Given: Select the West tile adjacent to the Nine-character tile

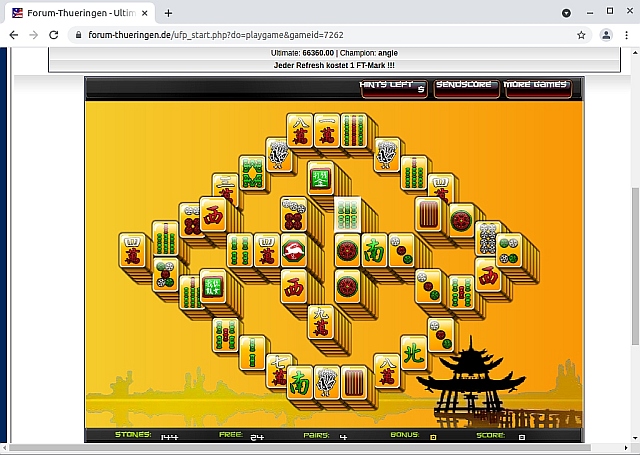Looking at the screenshot, I should click(294, 286).
